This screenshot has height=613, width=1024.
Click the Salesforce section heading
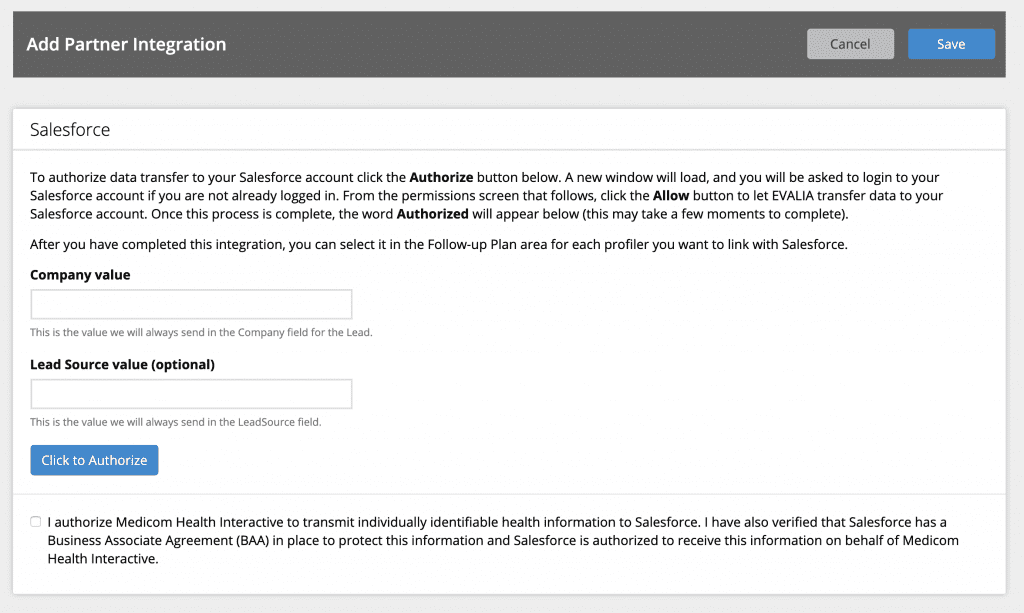(x=70, y=129)
